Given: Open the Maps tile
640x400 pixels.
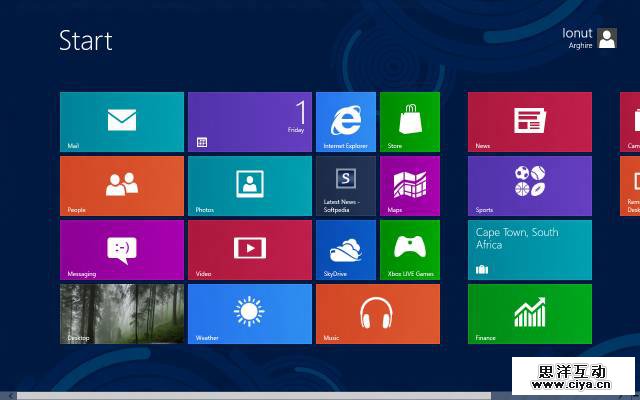Looking at the screenshot, I should click(x=409, y=186).
